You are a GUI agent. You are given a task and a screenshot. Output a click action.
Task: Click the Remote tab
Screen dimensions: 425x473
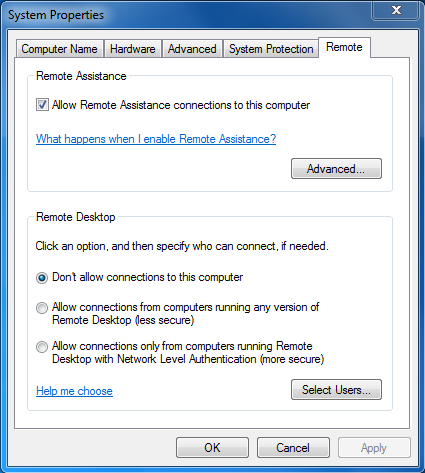(x=344, y=47)
